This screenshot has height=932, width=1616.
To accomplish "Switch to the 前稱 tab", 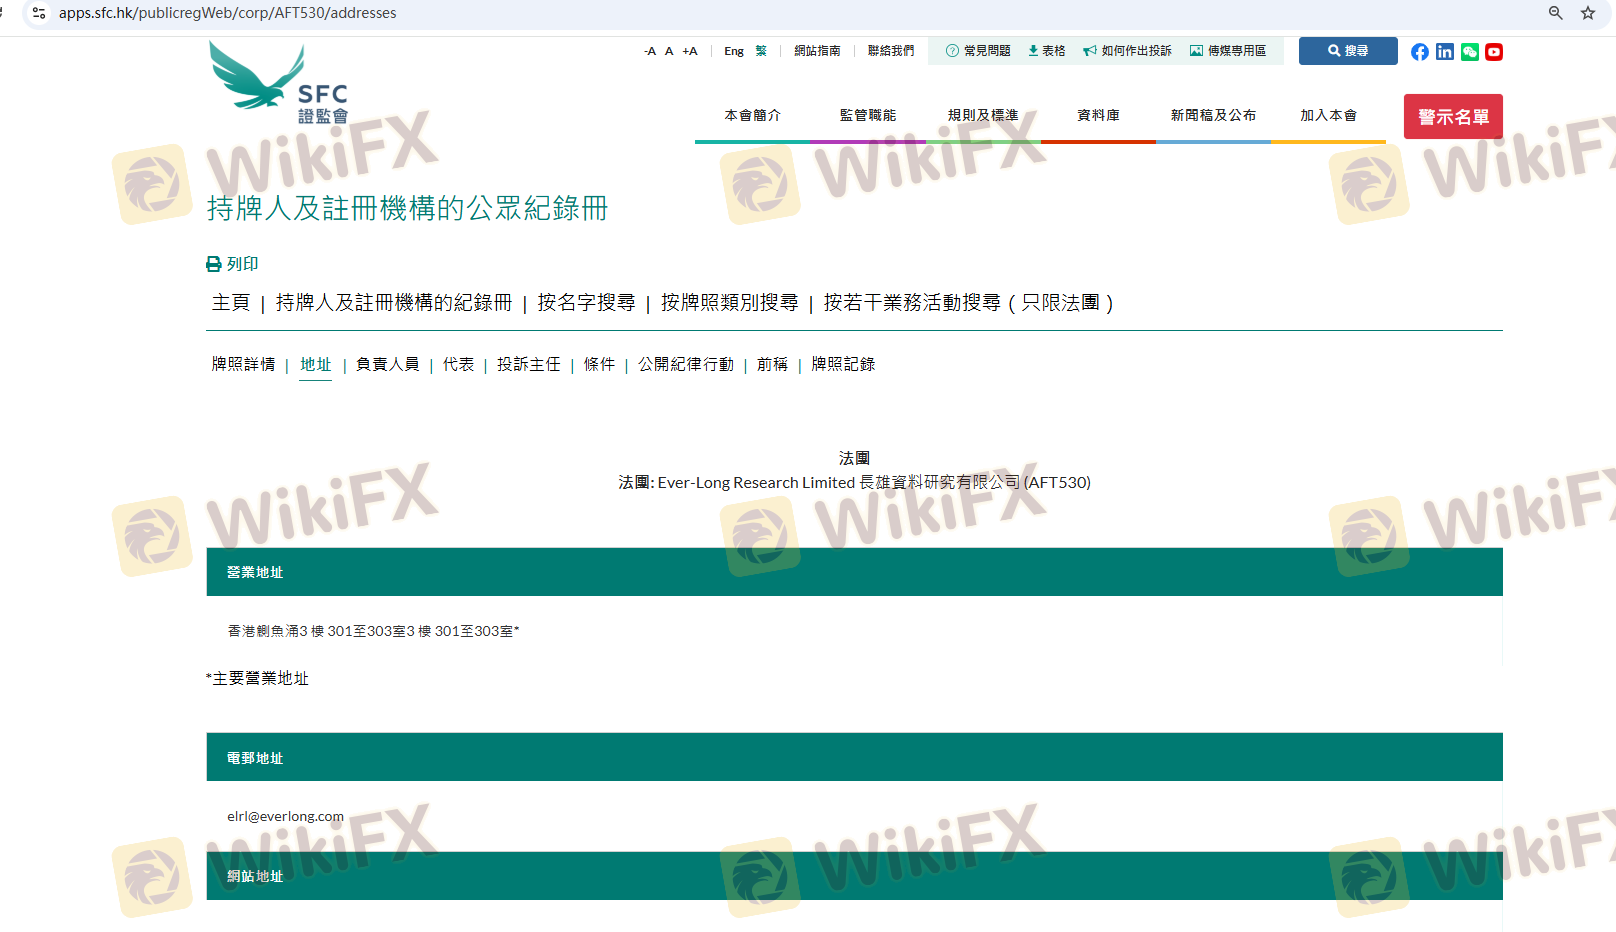I will click(x=773, y=365).
